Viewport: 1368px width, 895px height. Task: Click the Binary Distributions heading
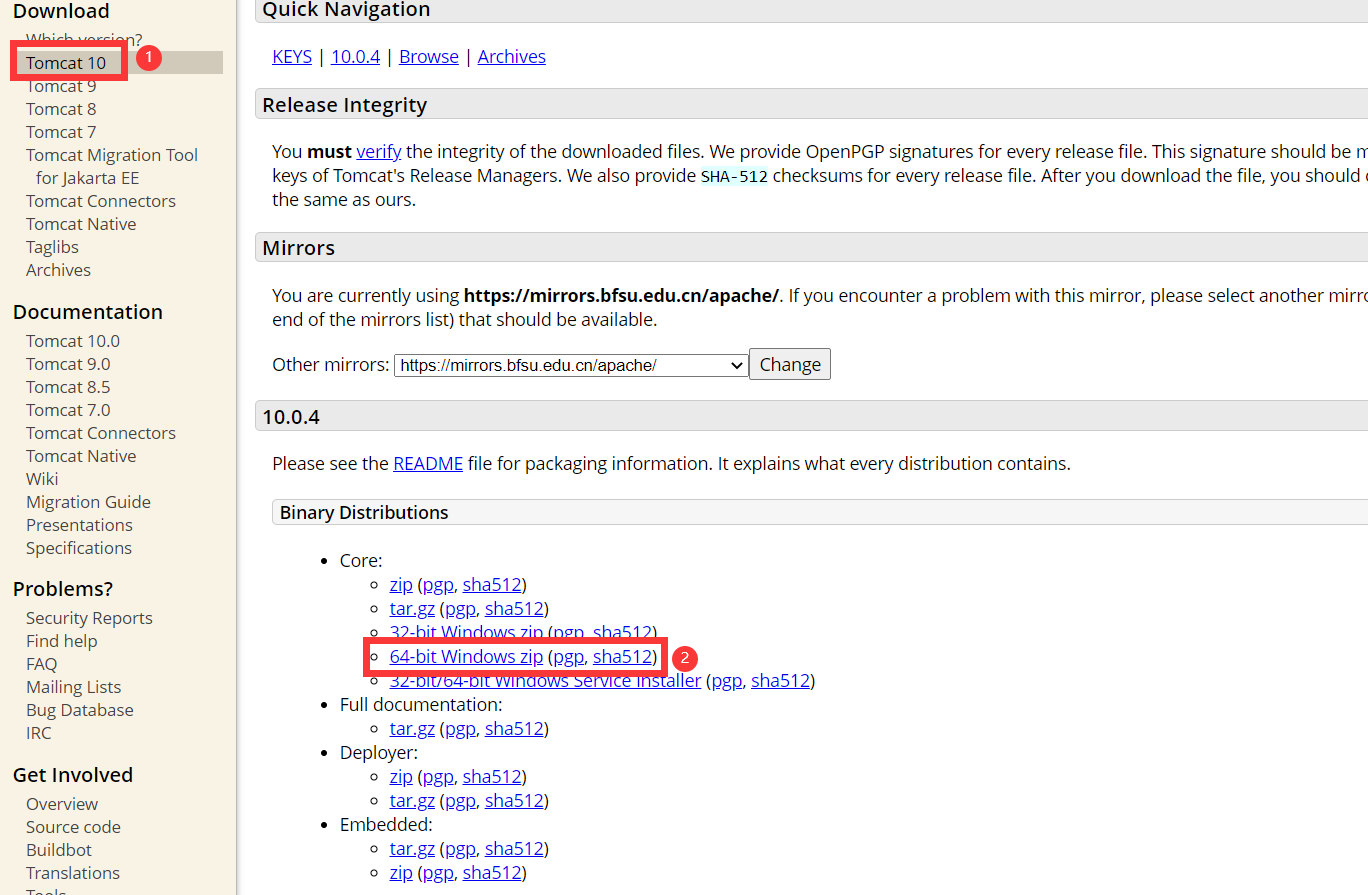tap(364, 513)
